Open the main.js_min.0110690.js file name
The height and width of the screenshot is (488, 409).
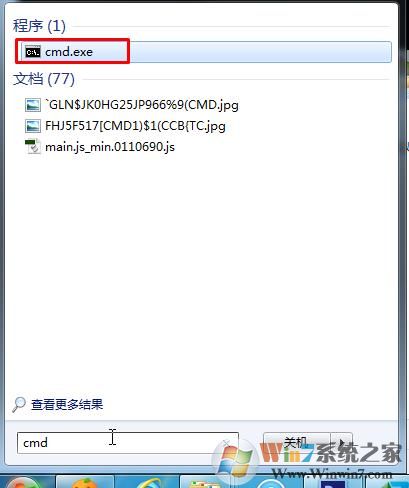click(x=110, y=147)
